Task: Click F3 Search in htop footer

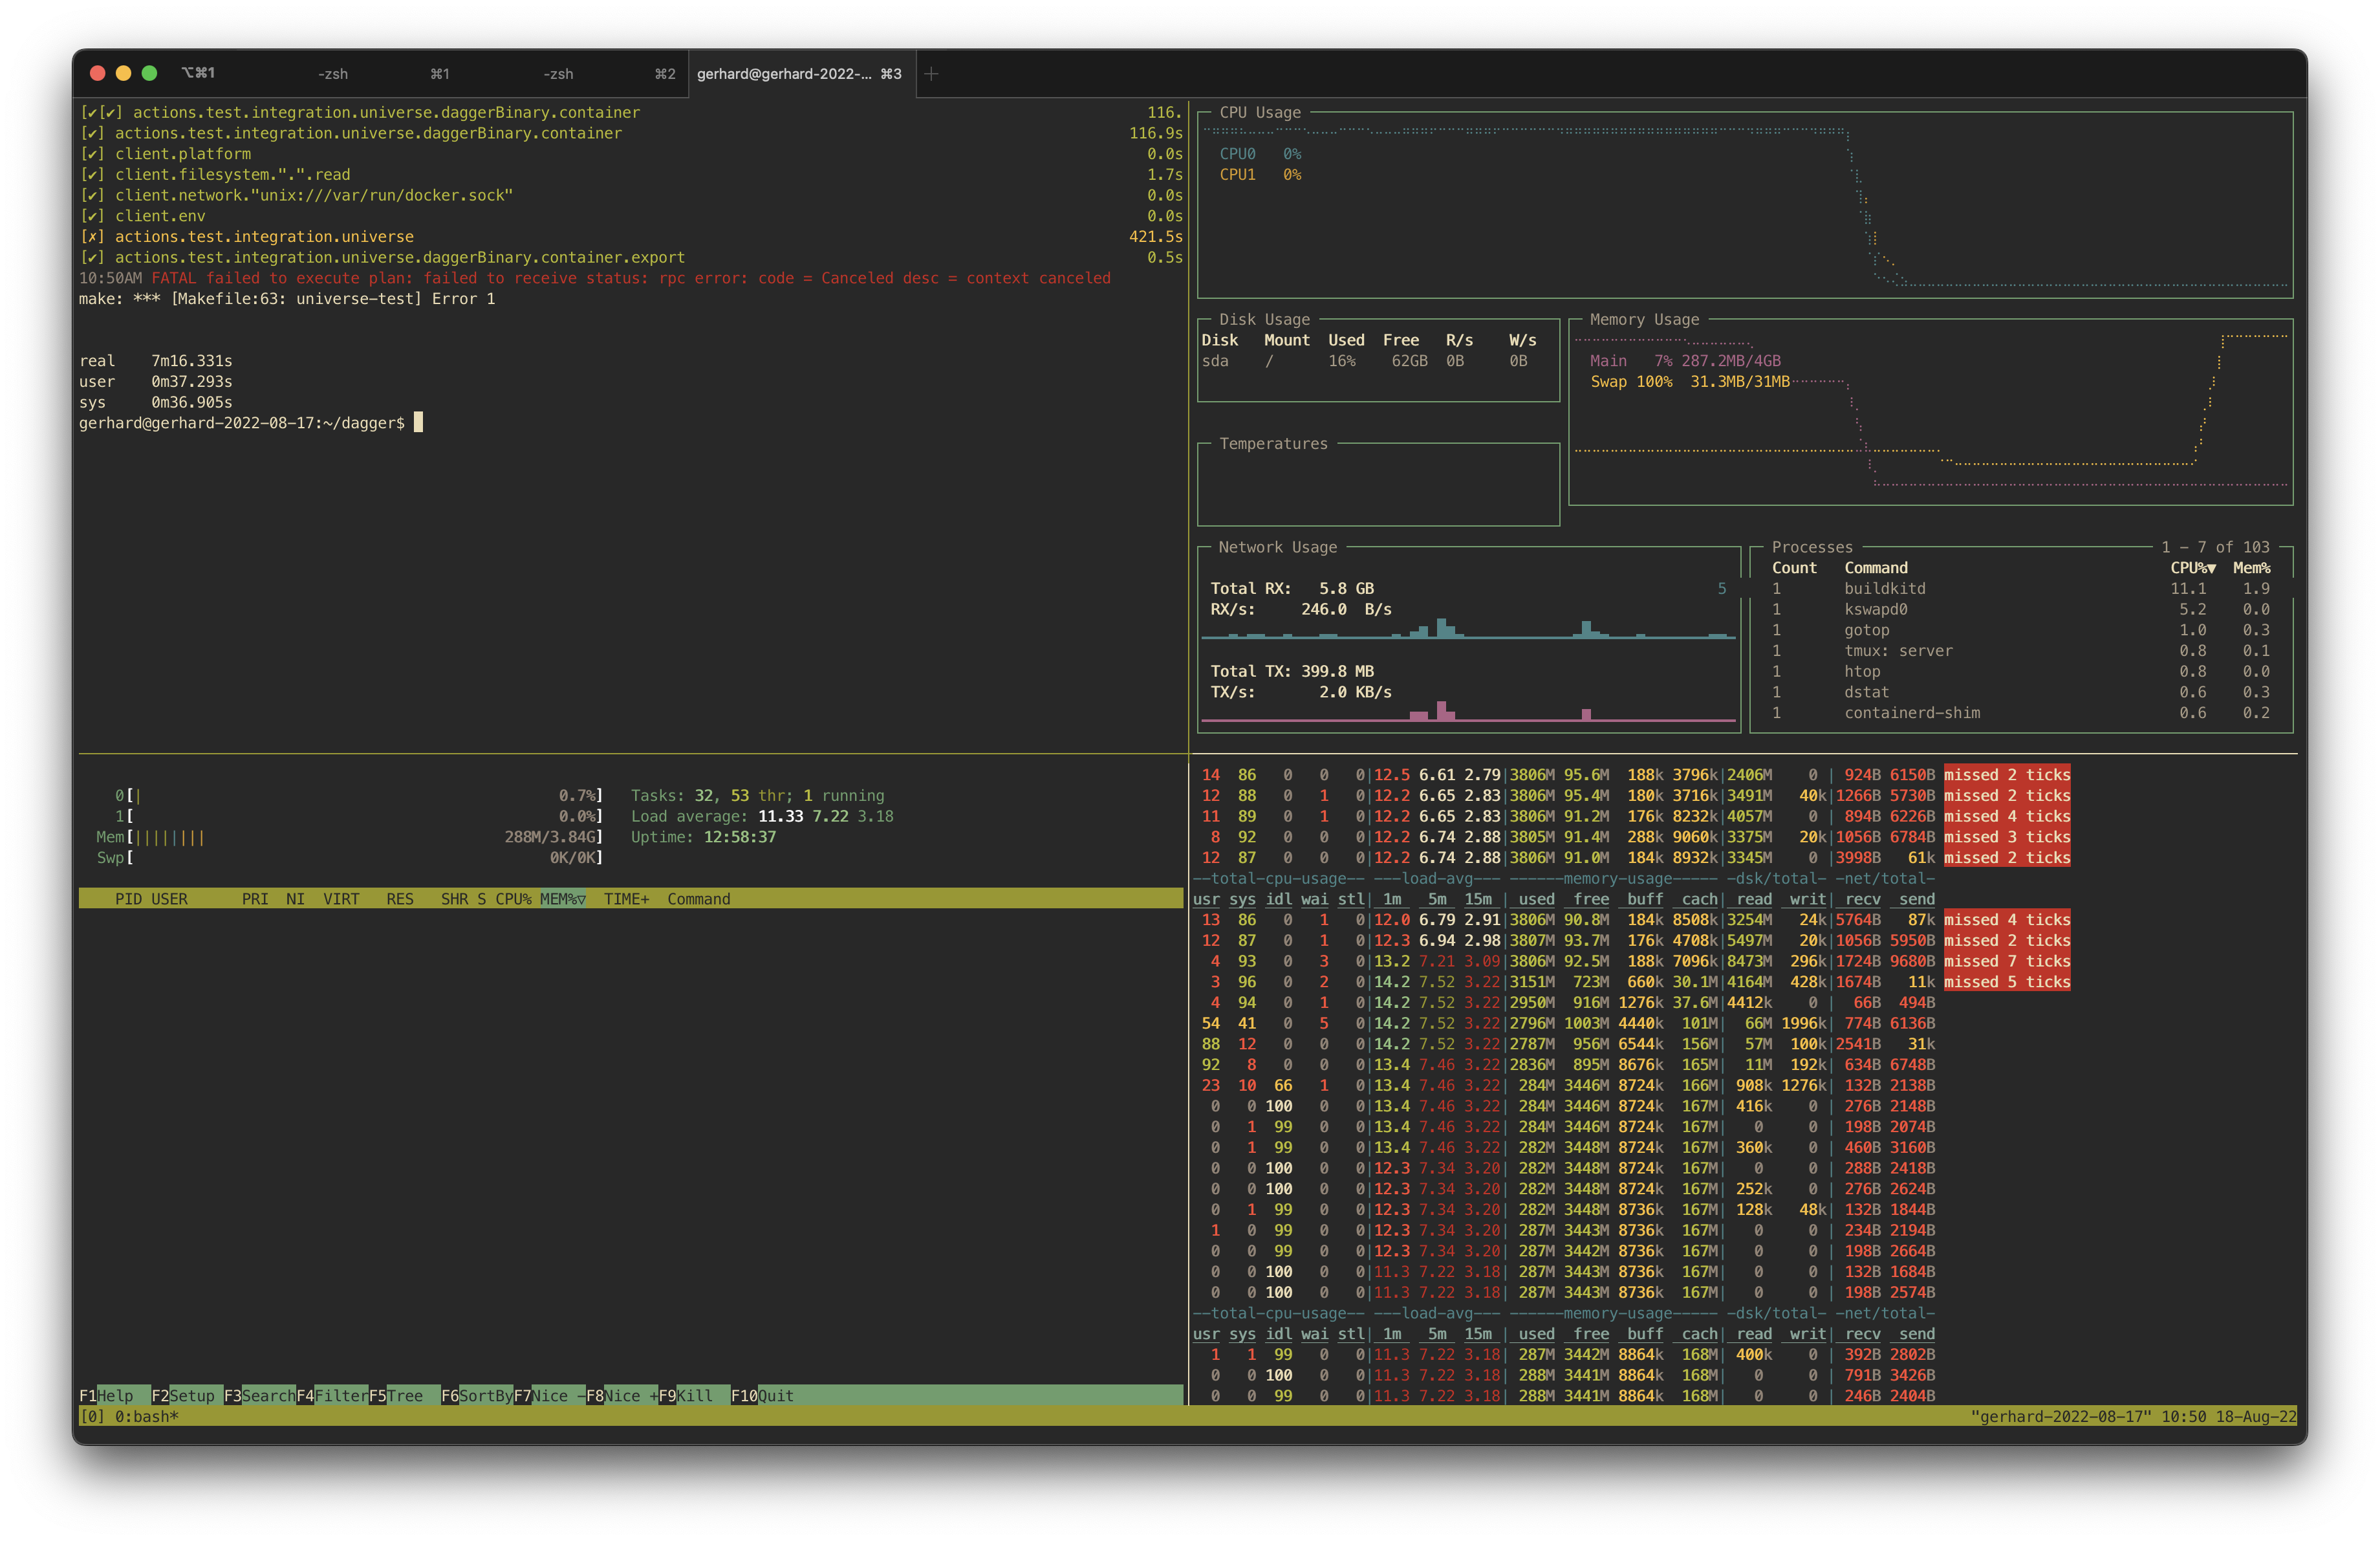Action: coord(260,1395)
